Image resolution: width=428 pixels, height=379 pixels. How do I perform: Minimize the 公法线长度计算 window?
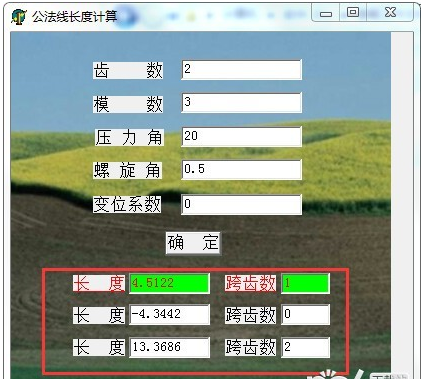[326, 13]
